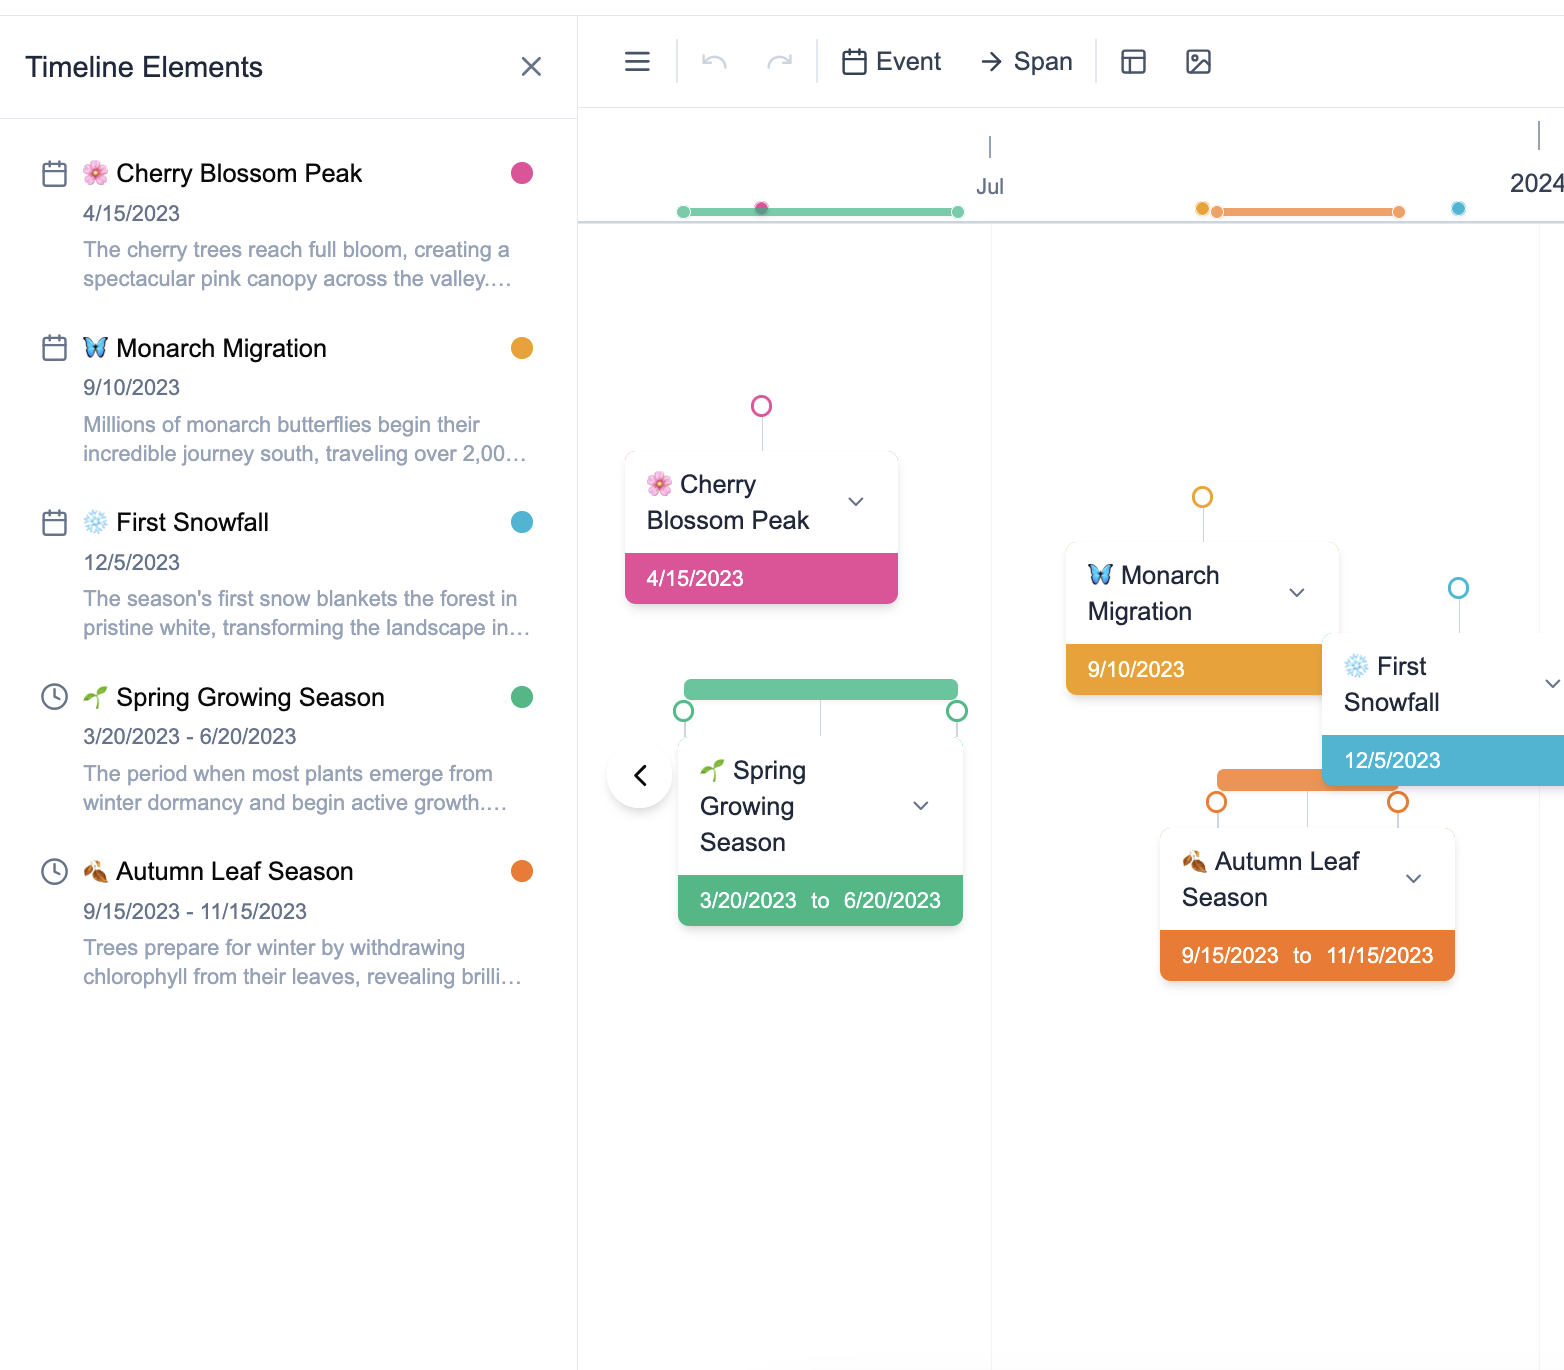Click the blue First Snowfall color dot

pyautogui.click(x=522, y=522)
